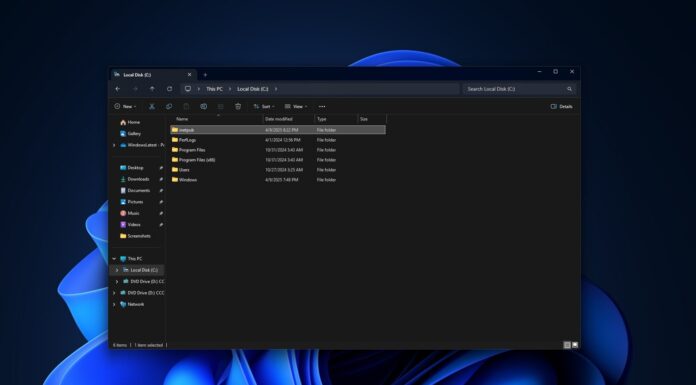Click the Windows folder icon
The width and height of the screenshot is (696, 385).
click(175, 179)
